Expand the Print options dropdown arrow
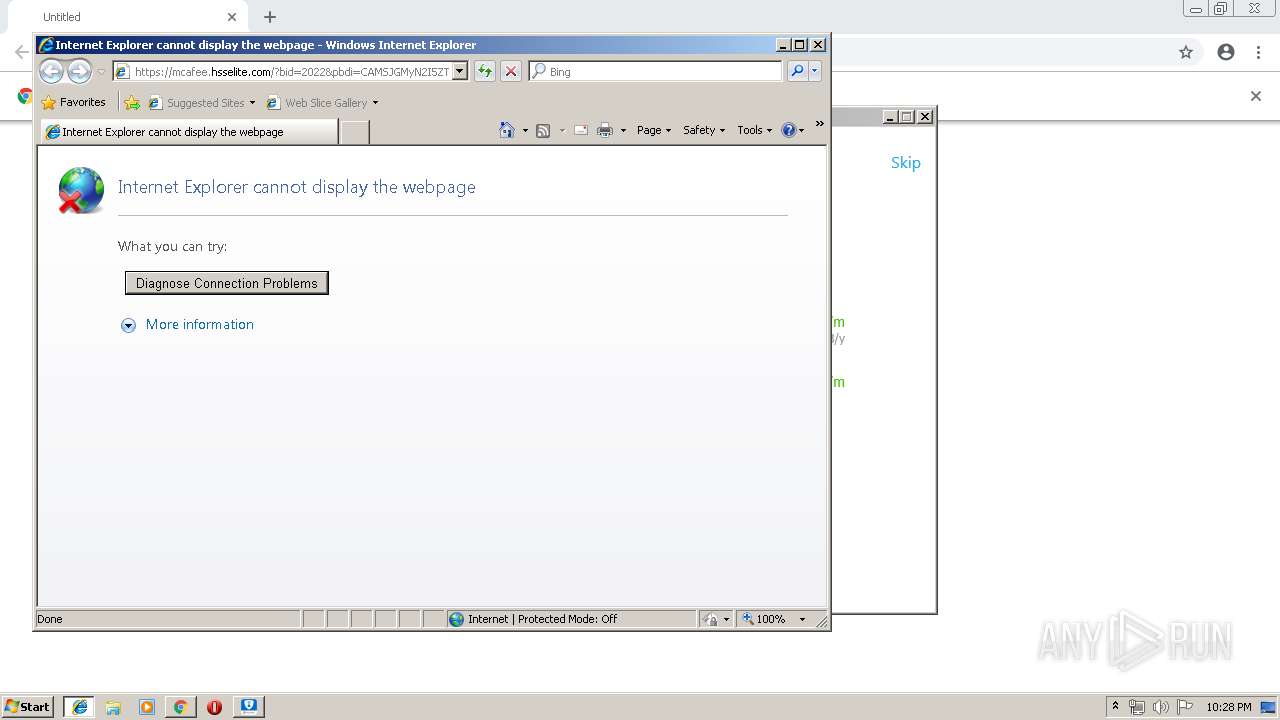 [623, 131]
